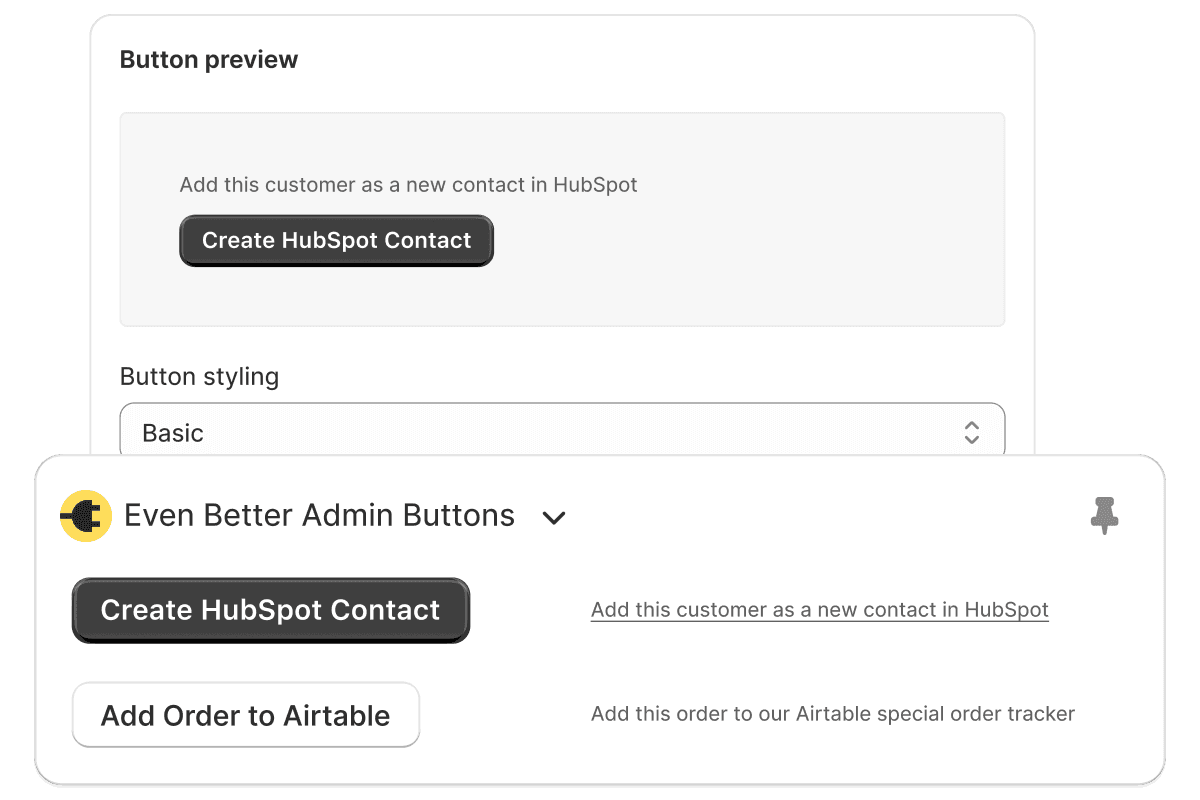Screen dimensions: 1200x800
Task: Click the yellow plug app icon
Action: tap(85, 516)
